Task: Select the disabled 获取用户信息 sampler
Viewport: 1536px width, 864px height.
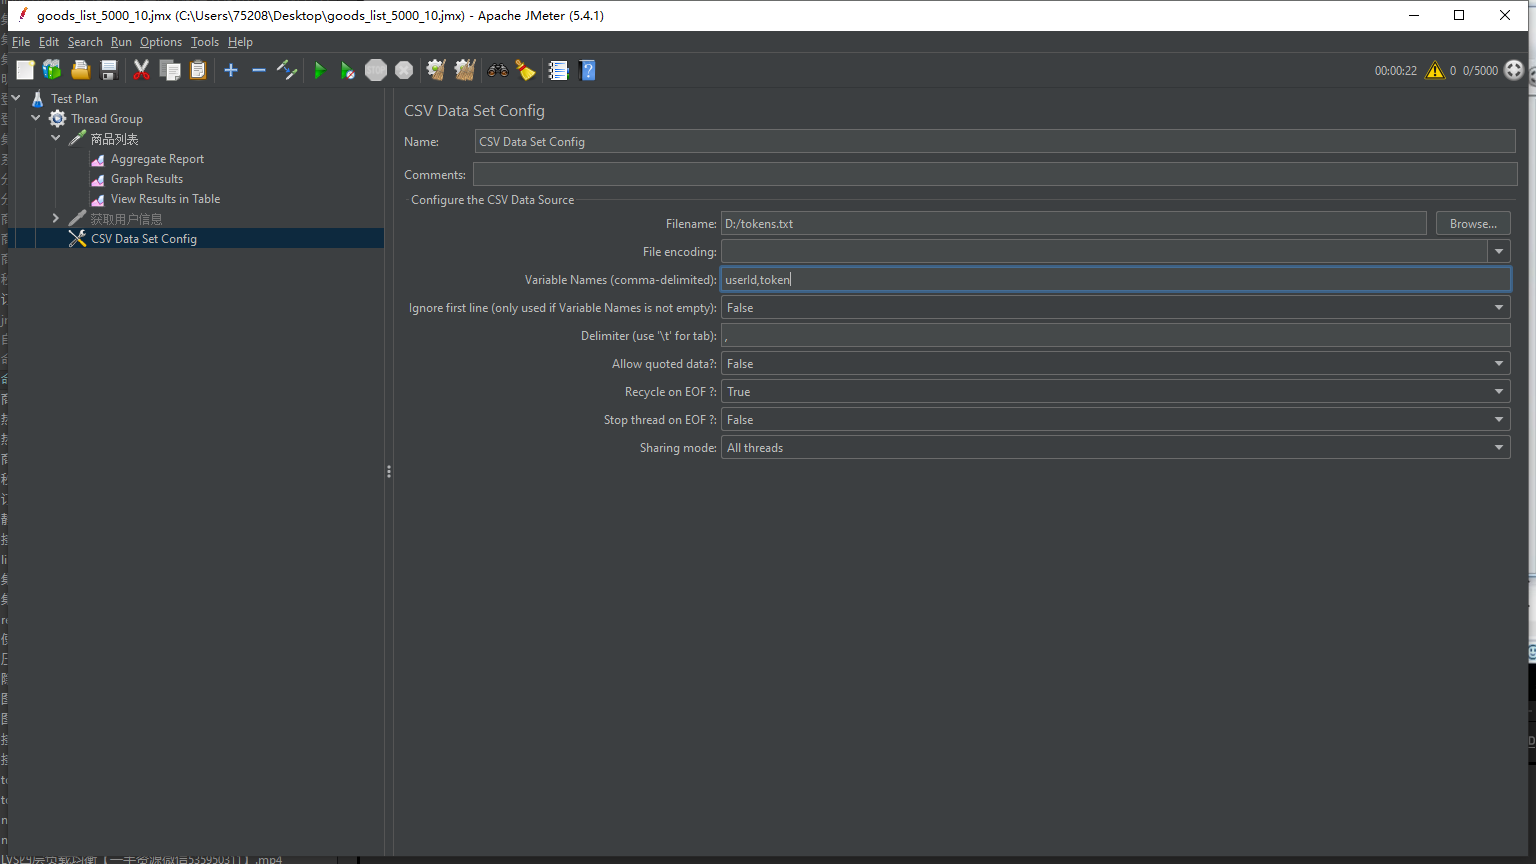Action: coord(126,219)
